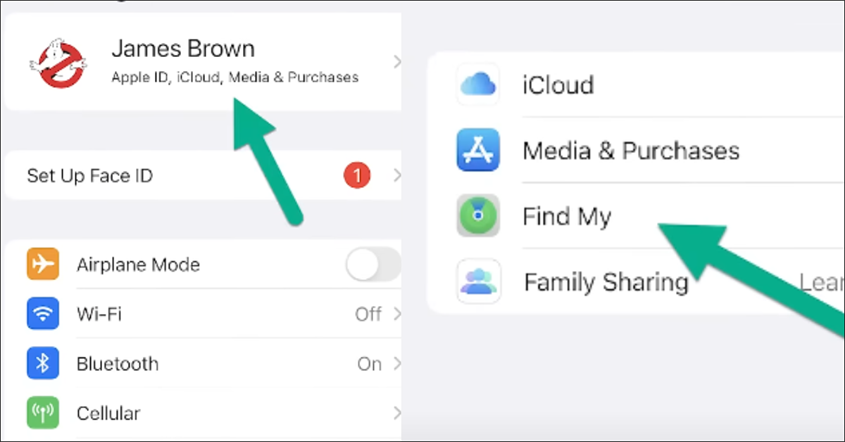Open the Set Up Face ID chevron
The image size is (845, 442).
coord(397,175)
